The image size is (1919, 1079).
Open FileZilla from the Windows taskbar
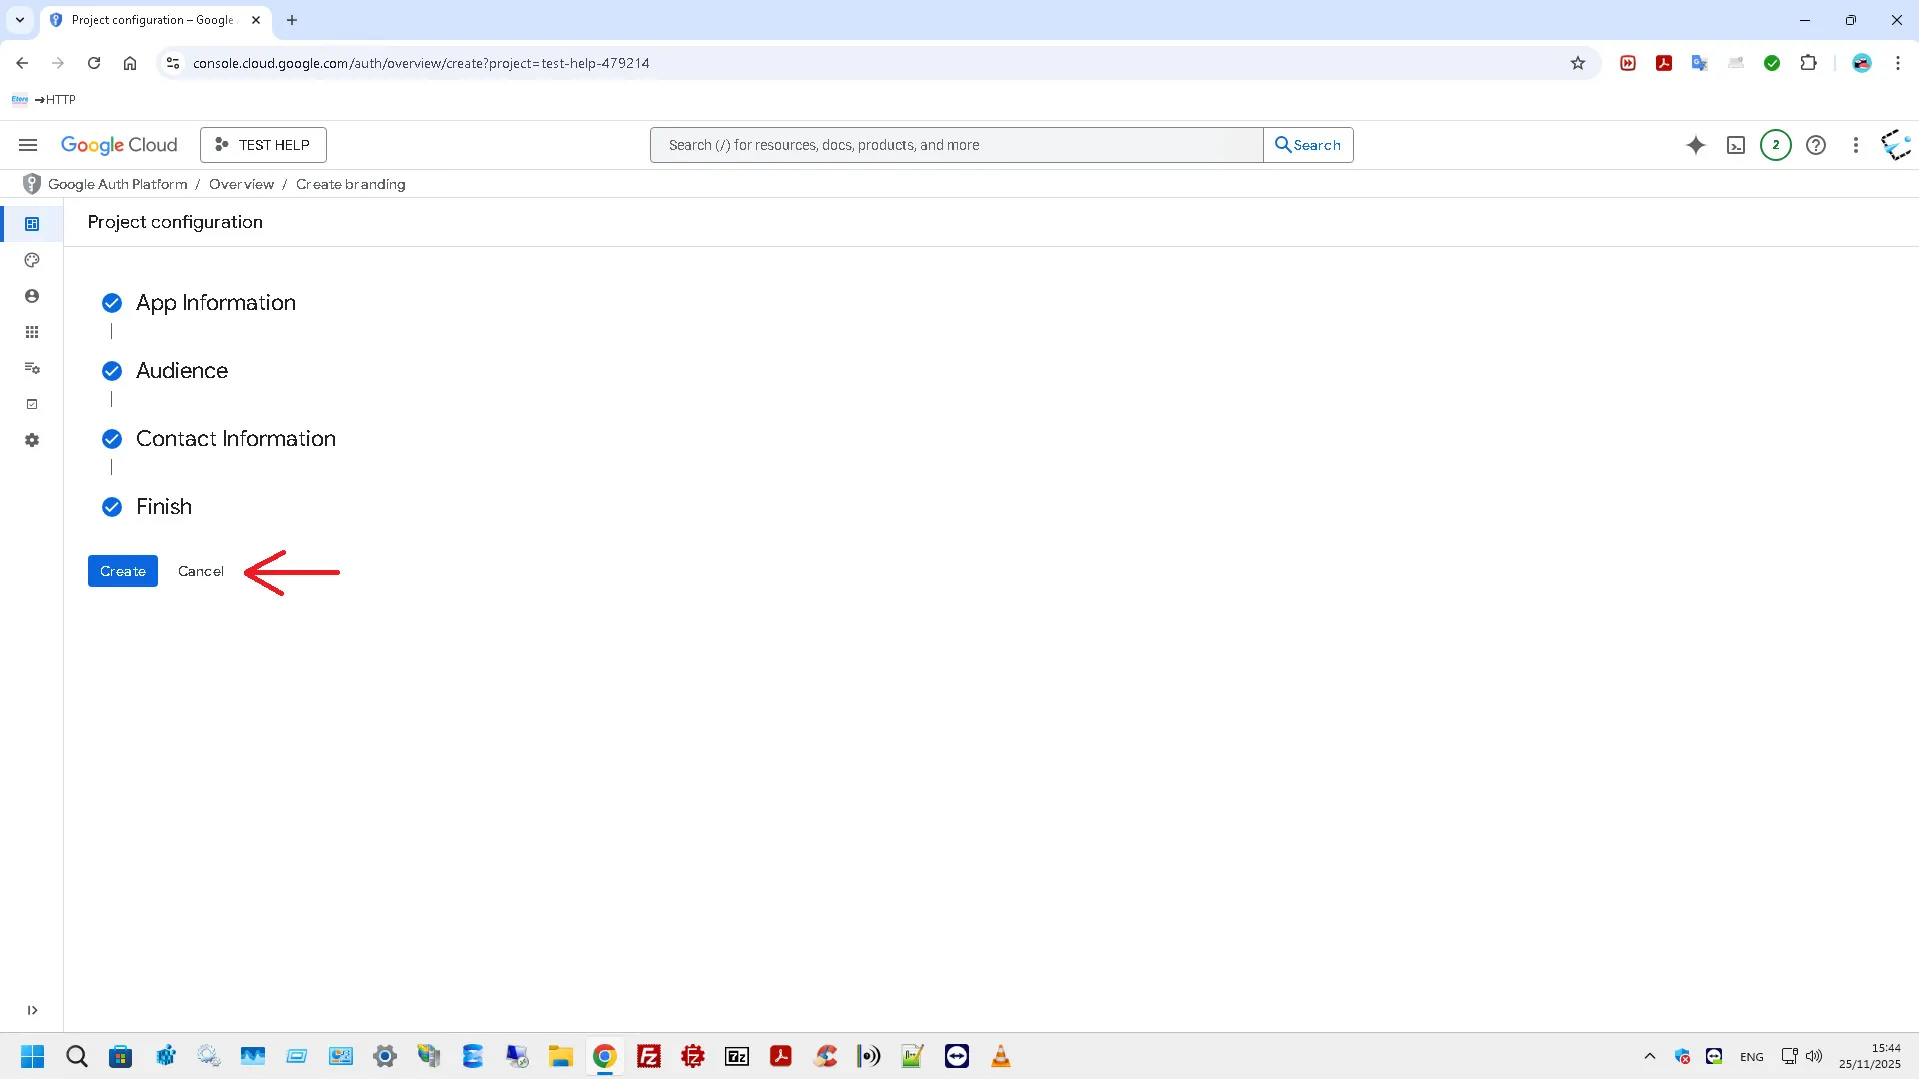coord(648,1056)
